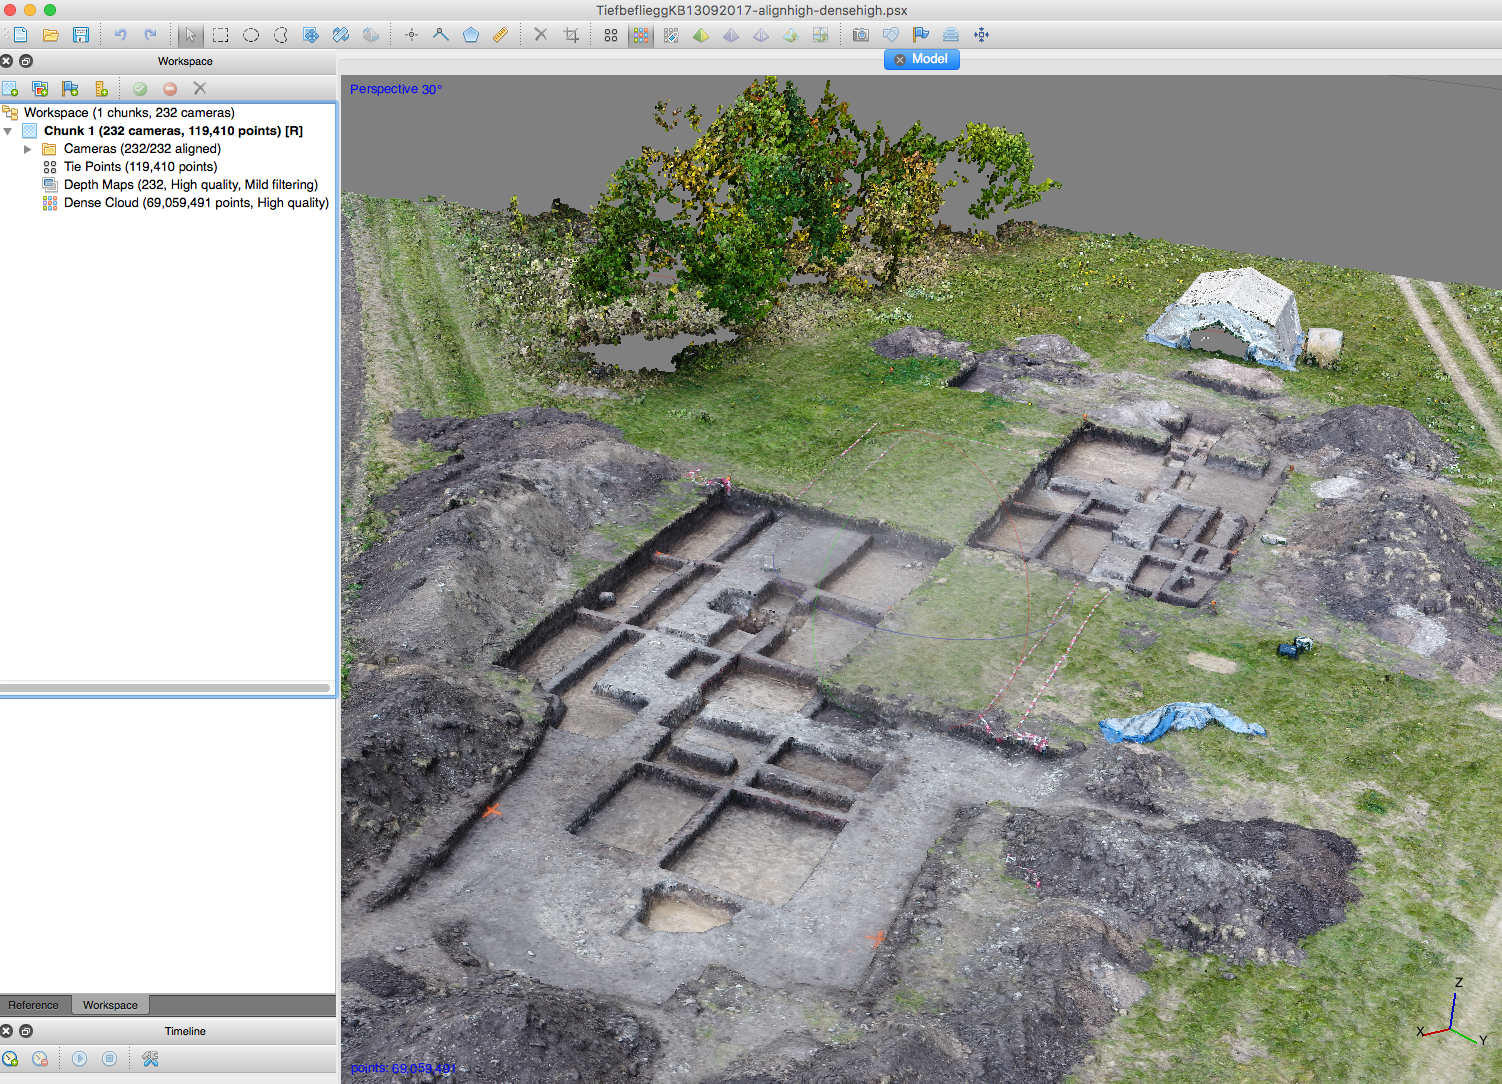The height and width of the screenshot is (1084, 1502).
Task: Select the Draw Point tool
Action: (x=411, y=35)
